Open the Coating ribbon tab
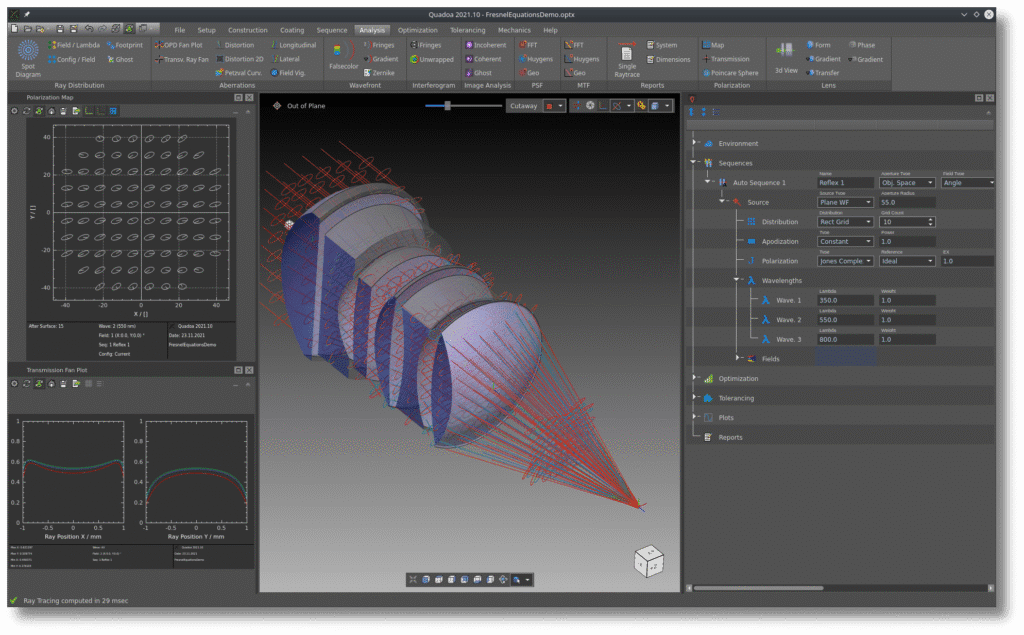1024x635 pixels. pyautogui.click(x=292, y=30)
